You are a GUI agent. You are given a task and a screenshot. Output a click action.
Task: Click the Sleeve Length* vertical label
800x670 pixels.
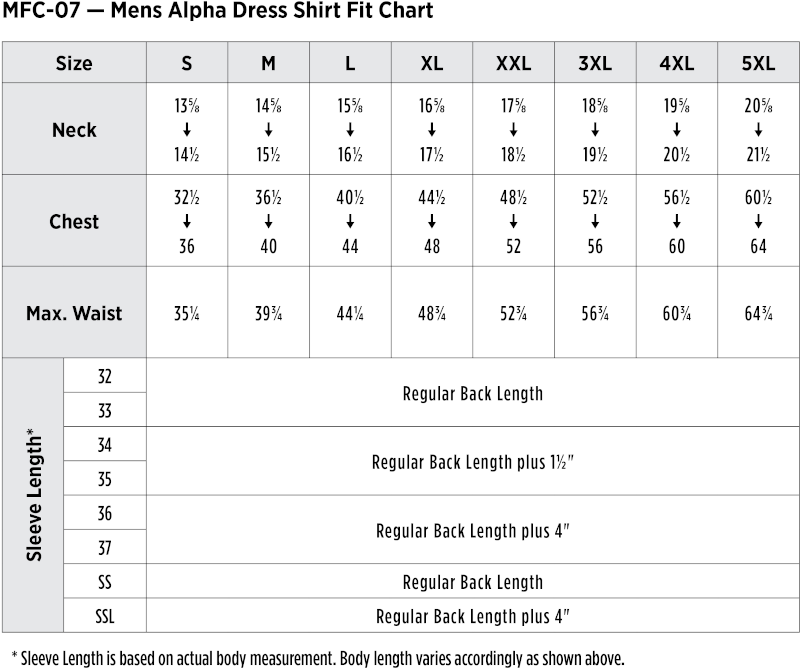point(34,495)
